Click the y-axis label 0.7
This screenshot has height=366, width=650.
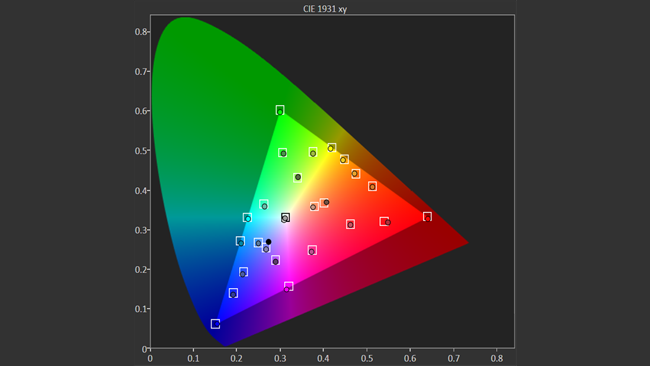coord(141,72)
